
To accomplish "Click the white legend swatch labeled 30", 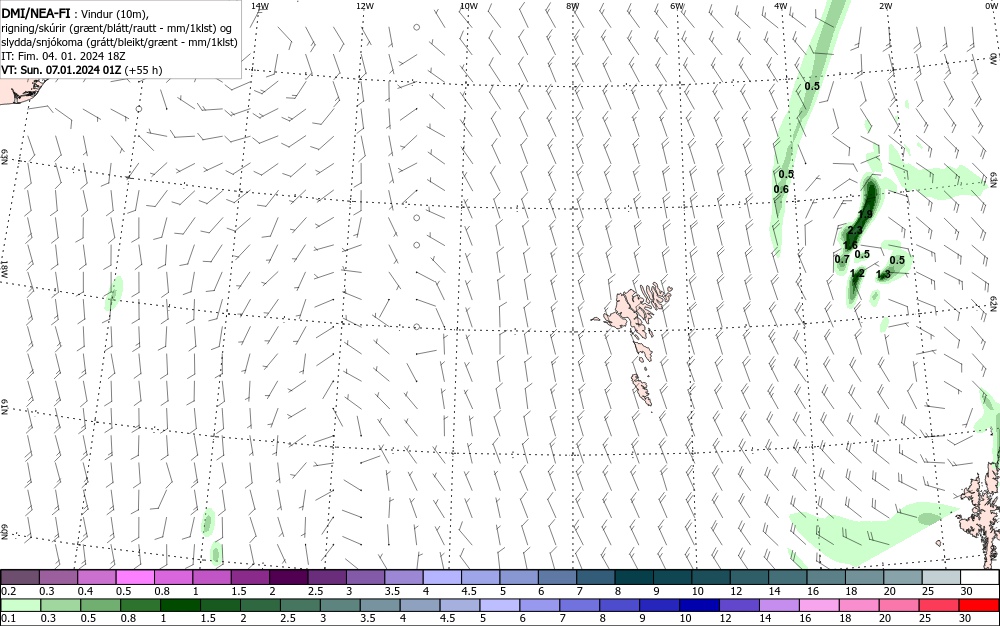I will (x=980, y=578).
